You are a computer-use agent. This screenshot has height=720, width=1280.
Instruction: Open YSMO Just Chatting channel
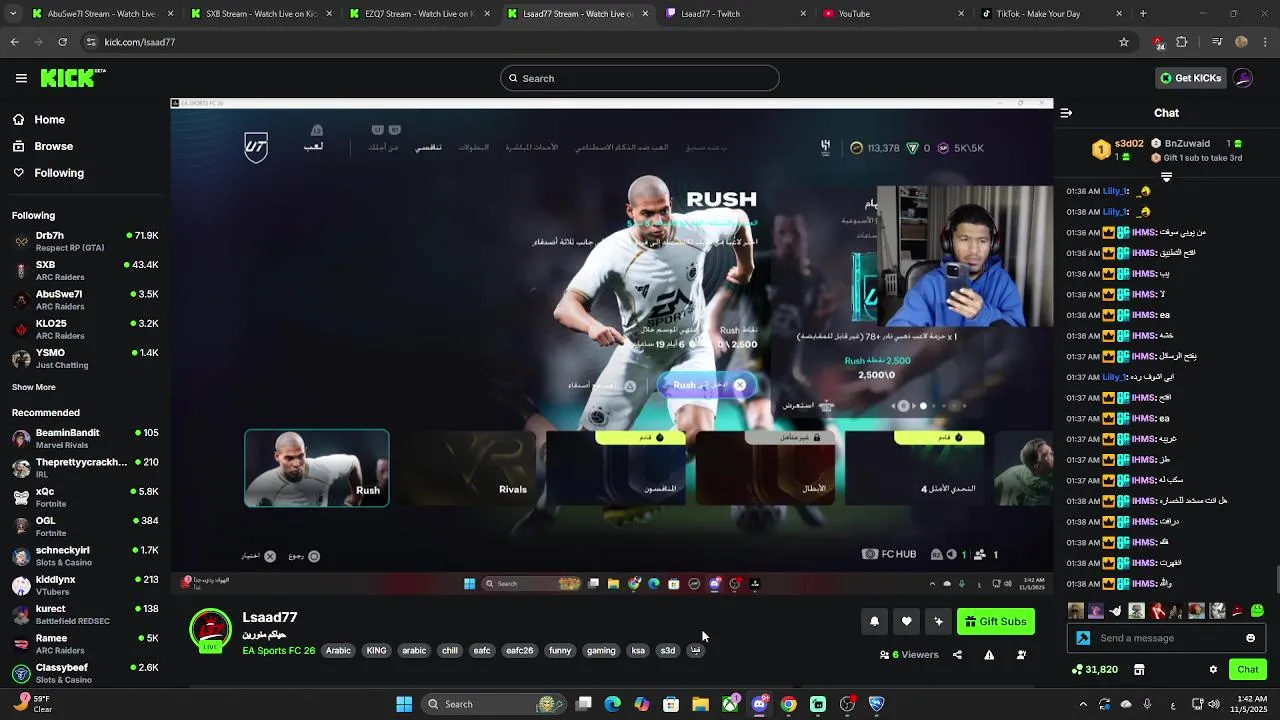[x=85, y=358]
